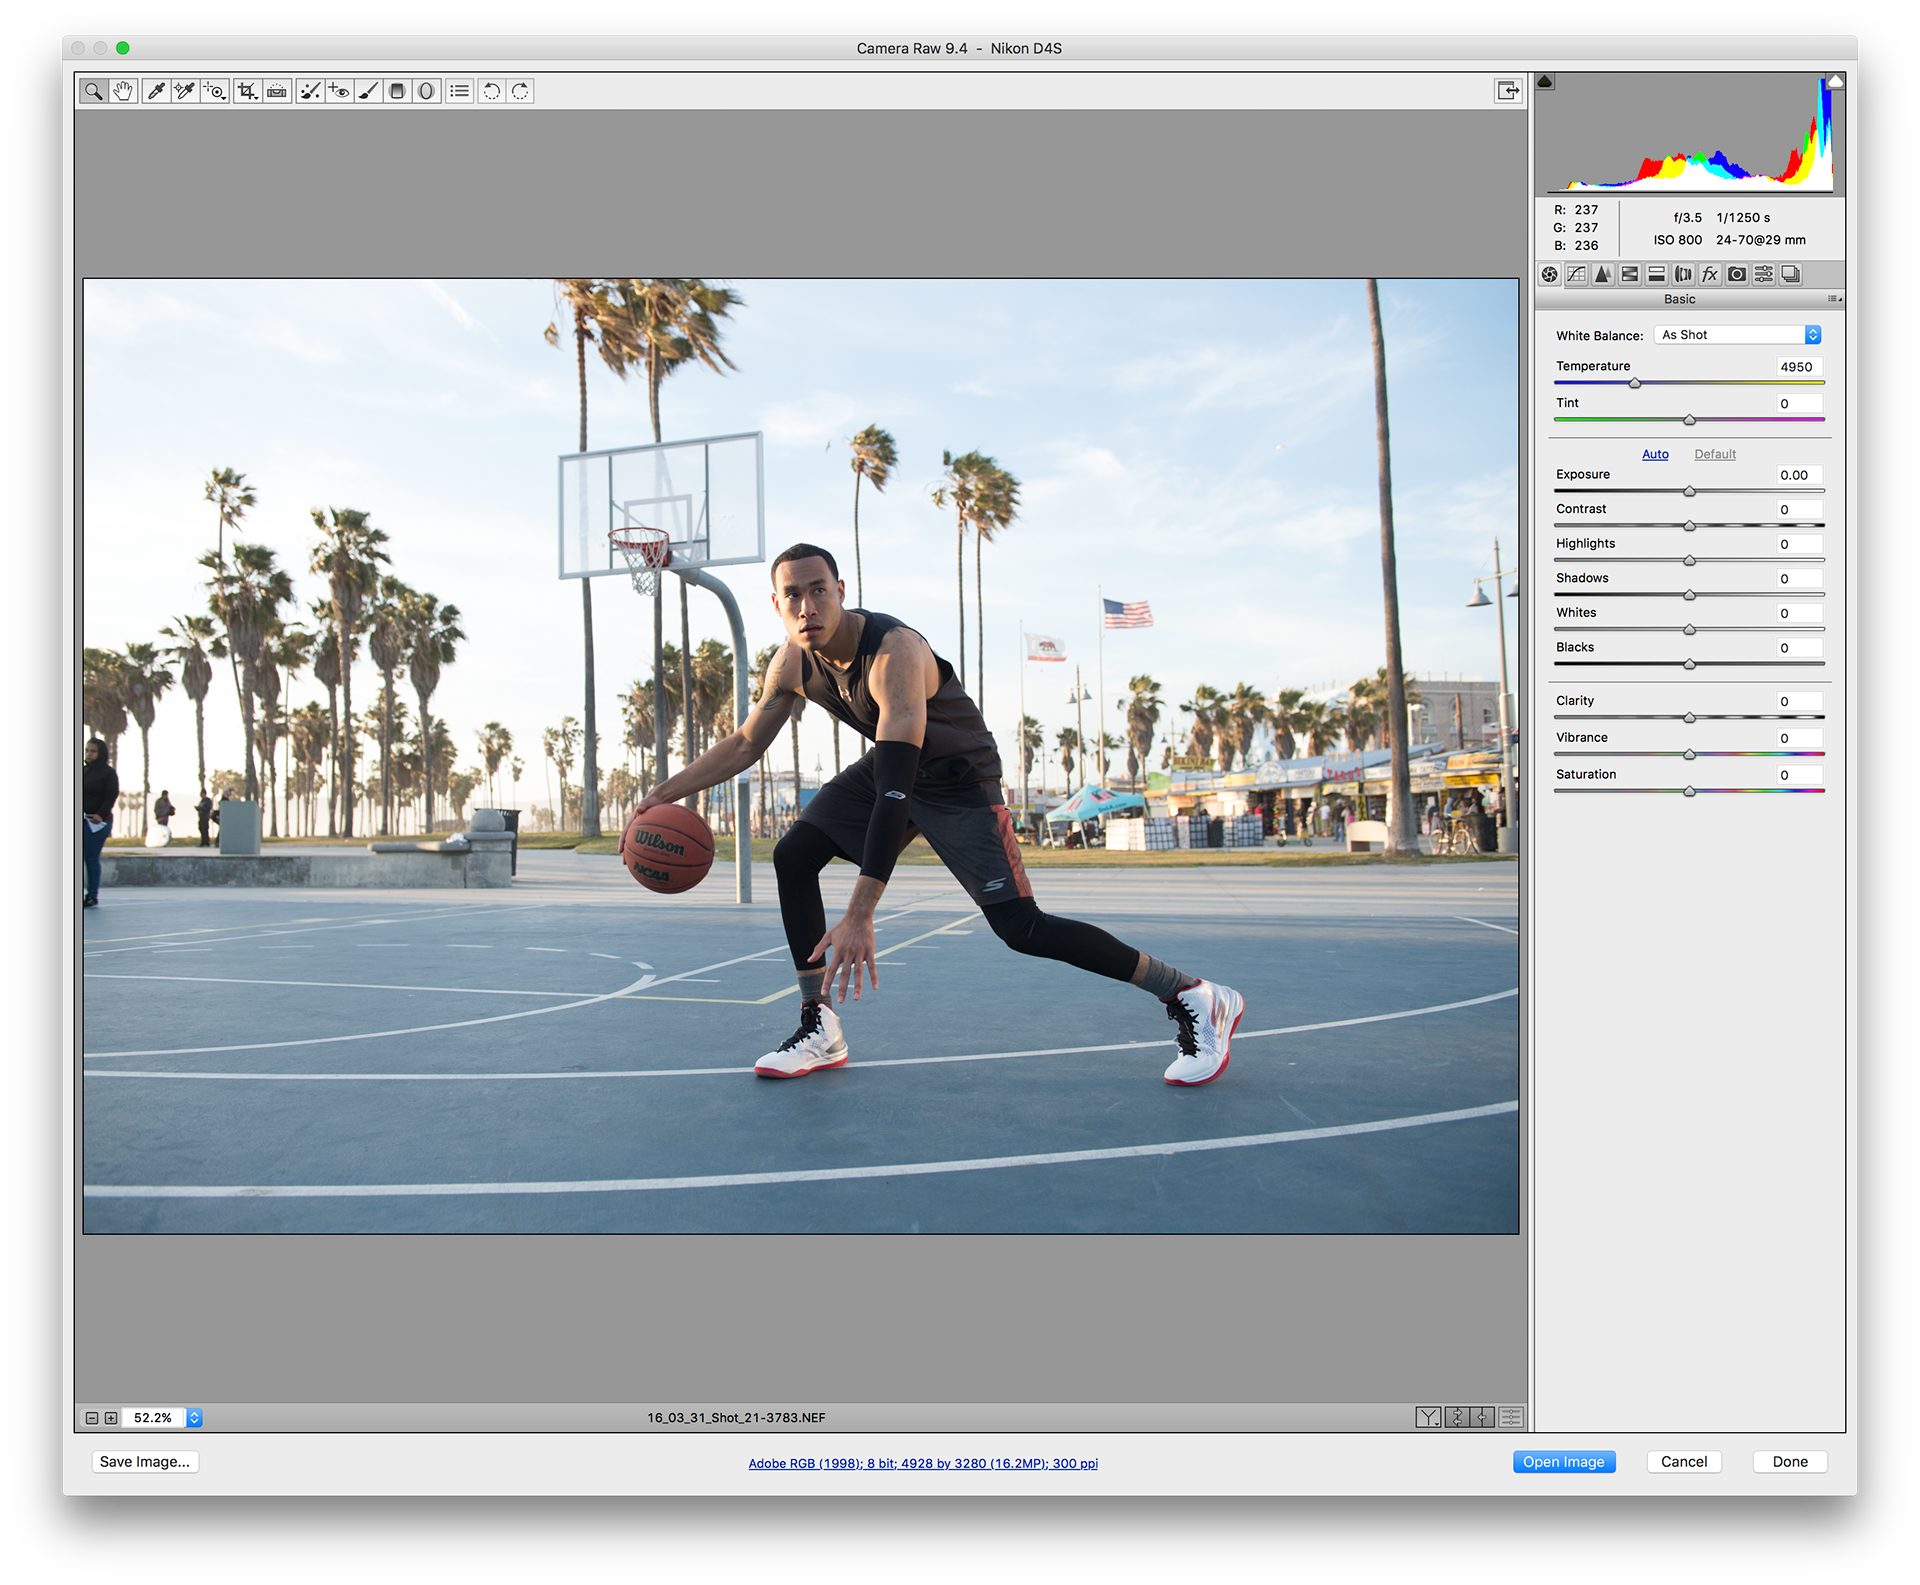
Task: Open the zoom level dropdown
Action: [x=195, y=1418]
